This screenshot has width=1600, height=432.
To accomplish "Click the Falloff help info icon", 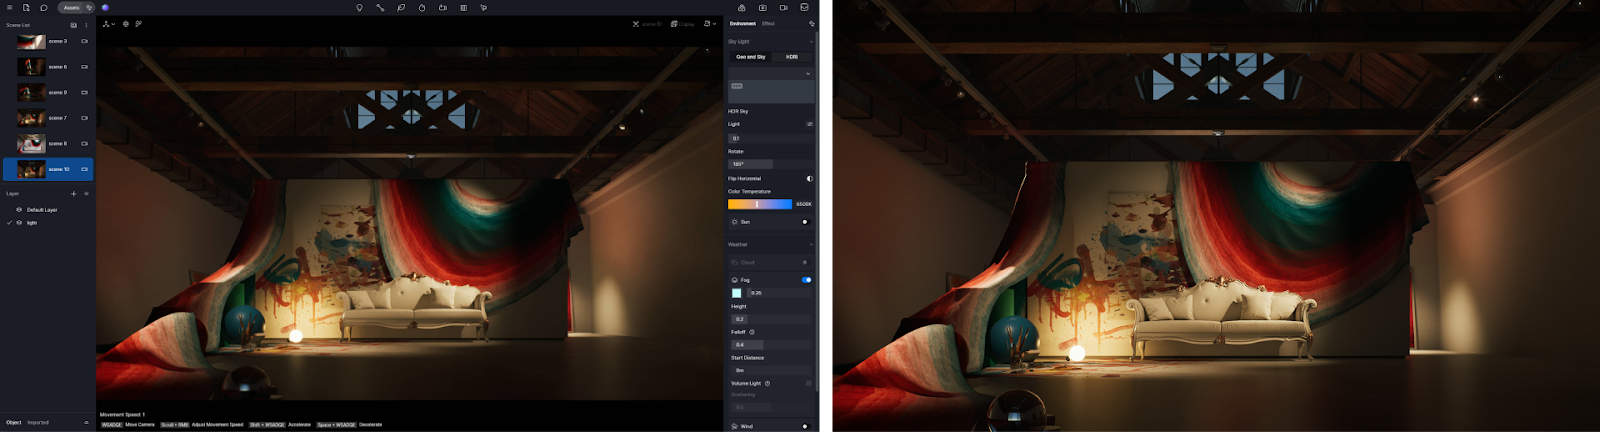I will click(752, 332).
